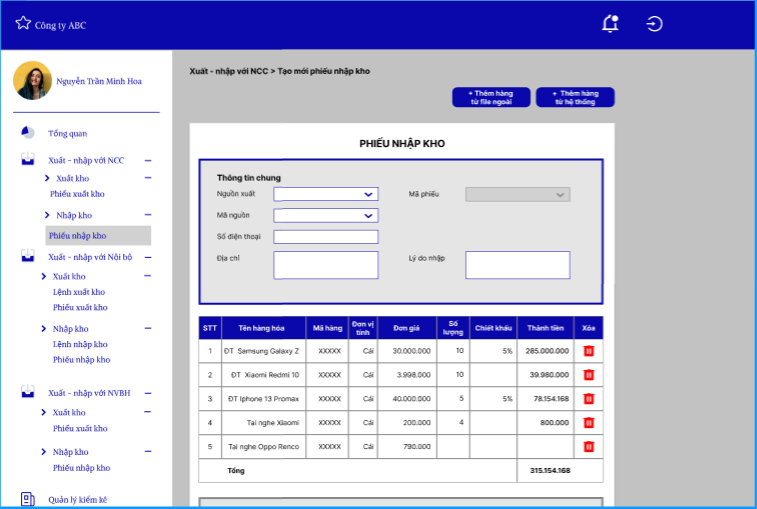The image size is (757, 509).
Task: Go to Tổng quan menu item
Action: [x=68, y=133]
